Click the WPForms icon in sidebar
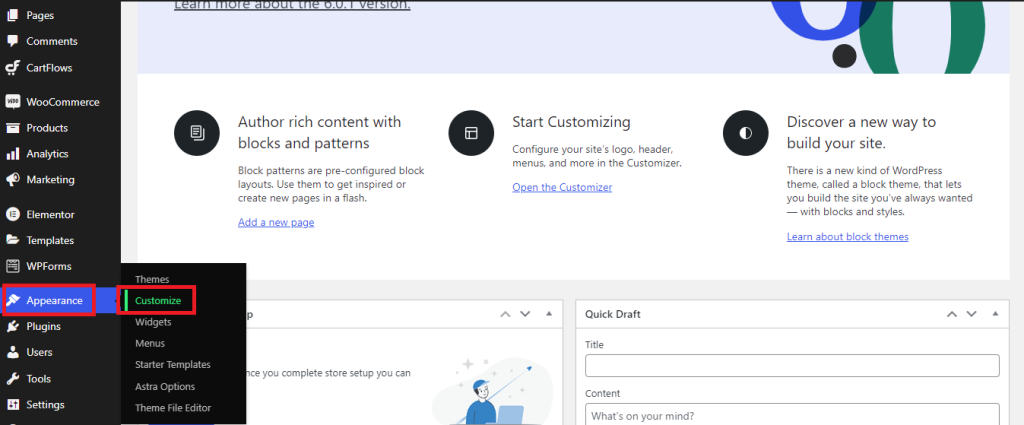The width and height of the screenshot is (1024, 425). pos(13,266)
